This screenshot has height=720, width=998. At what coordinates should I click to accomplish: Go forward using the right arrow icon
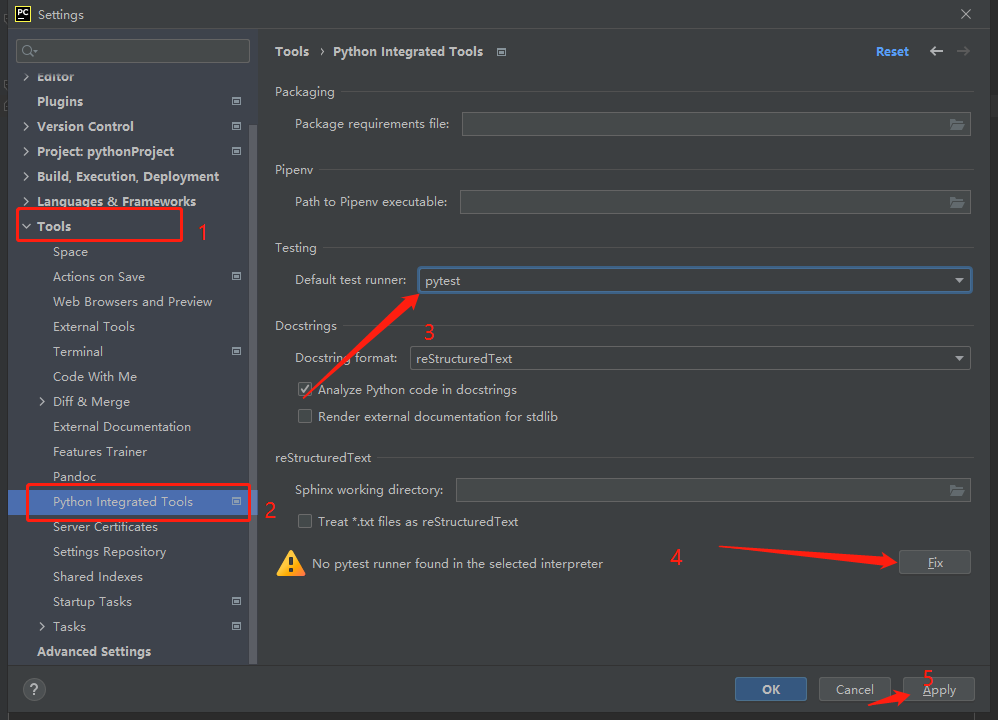click(x=963, y=51)
